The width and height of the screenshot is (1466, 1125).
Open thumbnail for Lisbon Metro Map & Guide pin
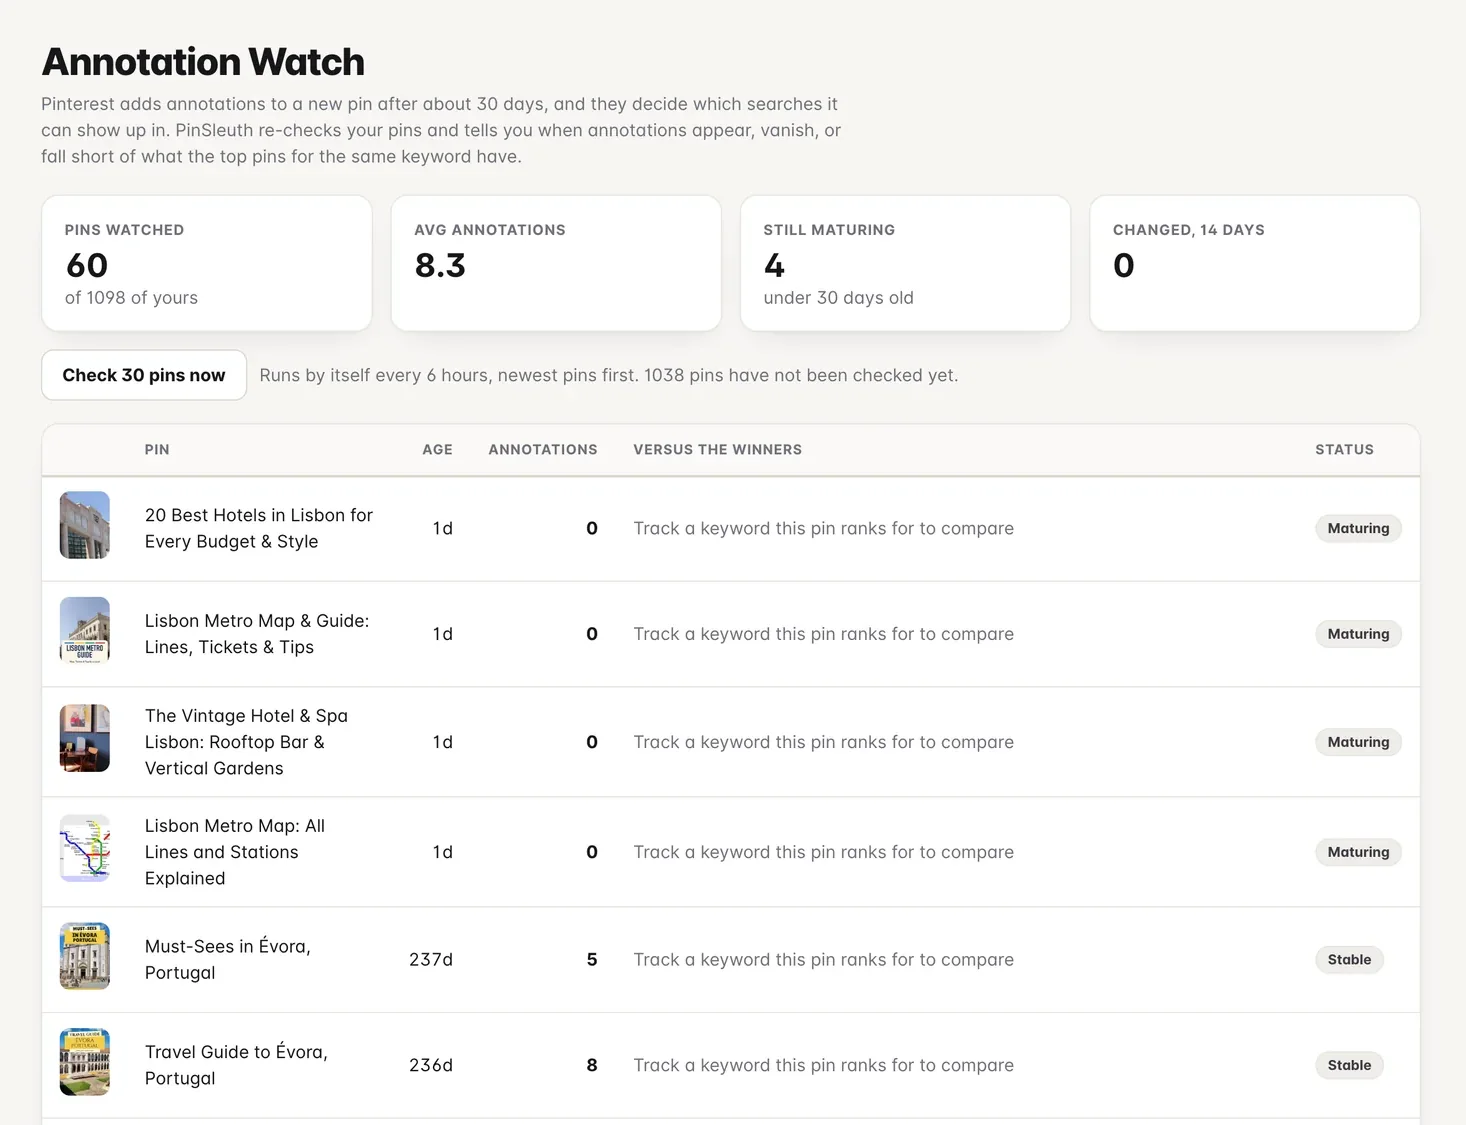(x=85, y=631)
